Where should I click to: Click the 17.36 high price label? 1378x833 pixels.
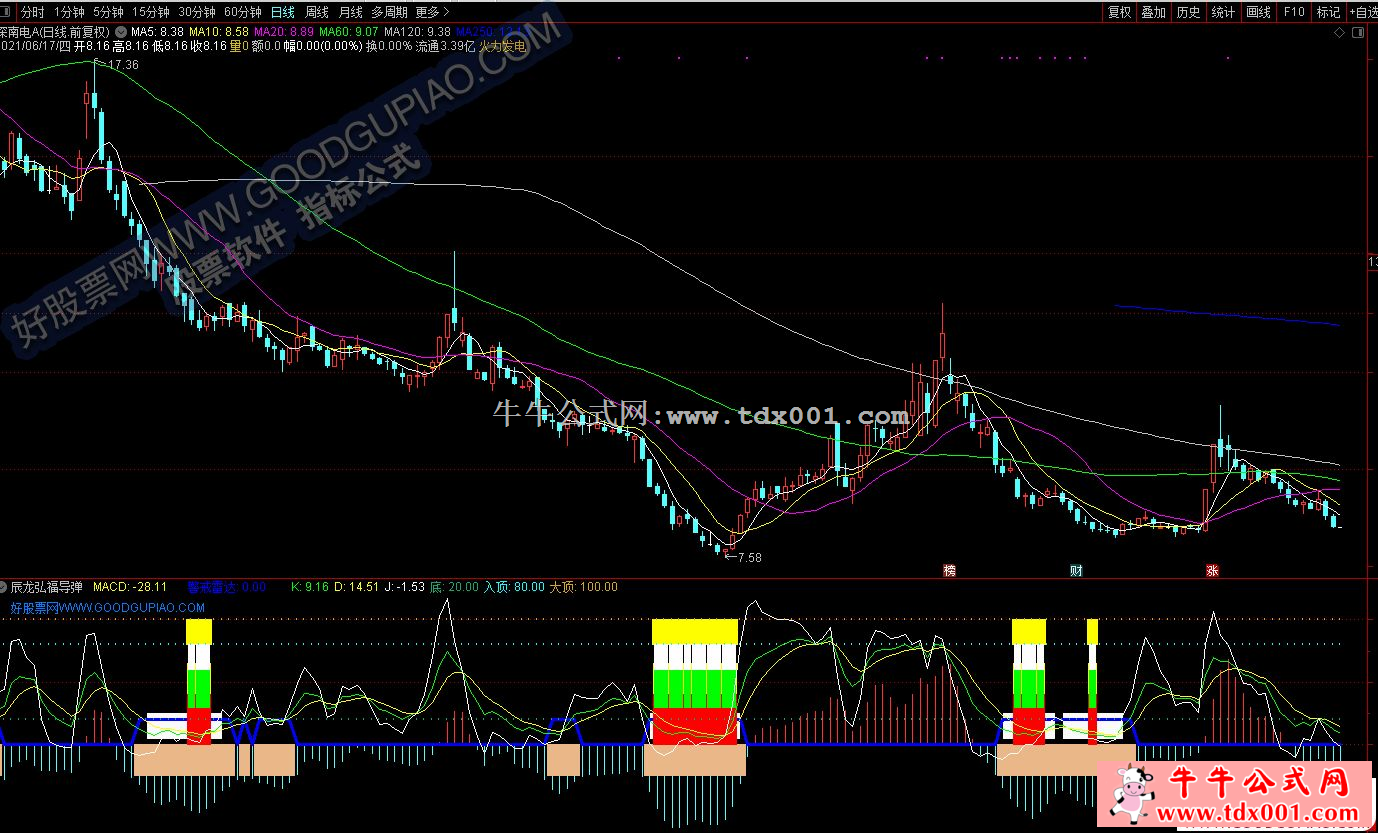(x=122, y=65)
